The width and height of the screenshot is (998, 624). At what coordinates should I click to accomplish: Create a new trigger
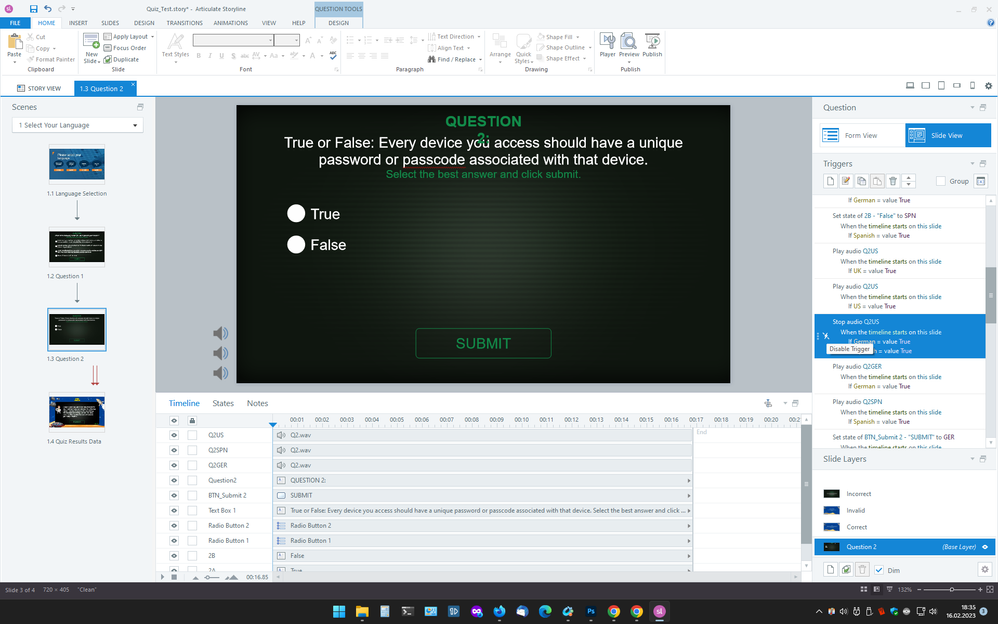tap(830, 181)
